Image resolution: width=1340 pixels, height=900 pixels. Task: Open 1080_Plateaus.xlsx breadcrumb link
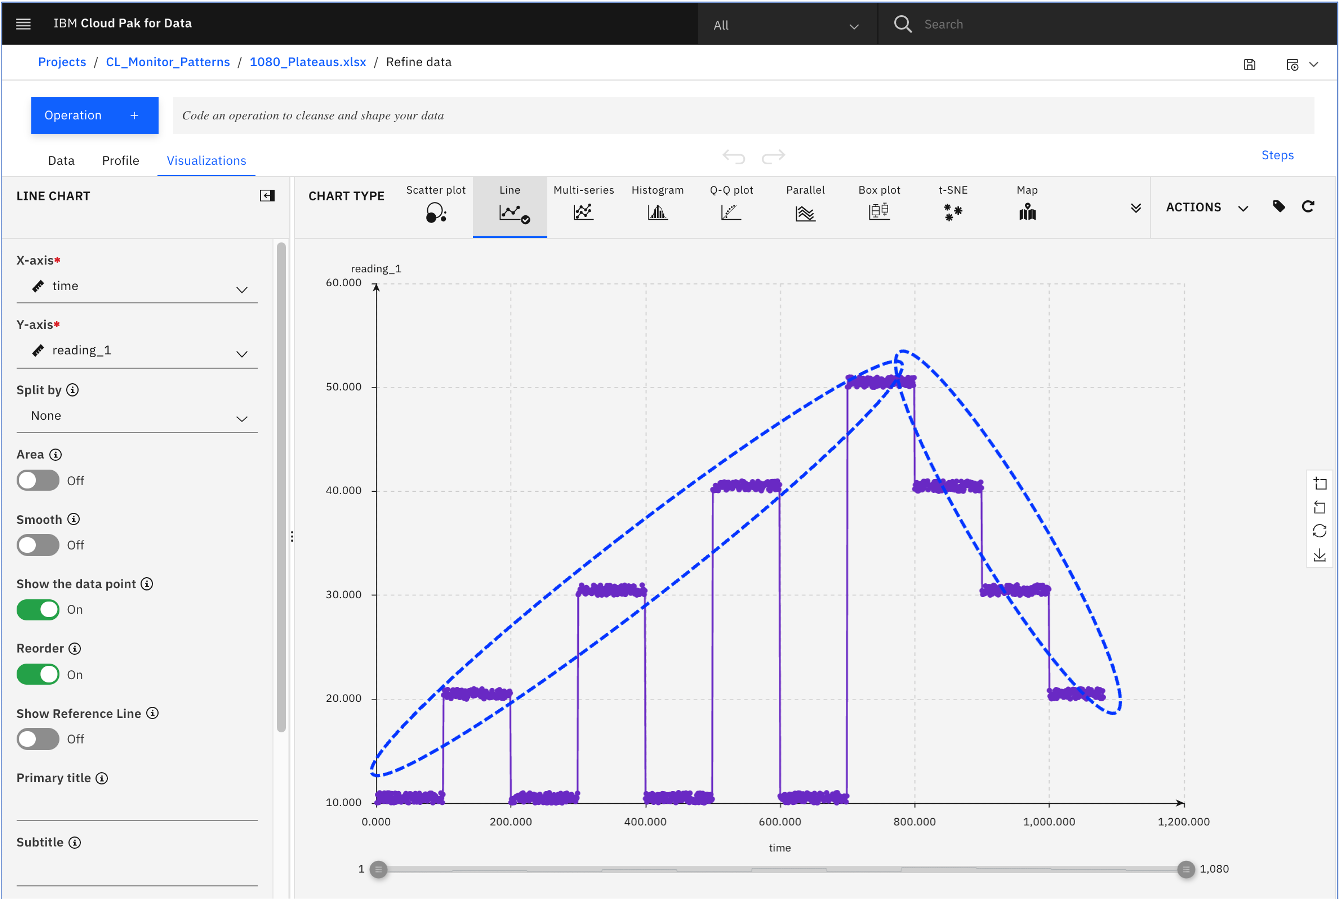308,62
